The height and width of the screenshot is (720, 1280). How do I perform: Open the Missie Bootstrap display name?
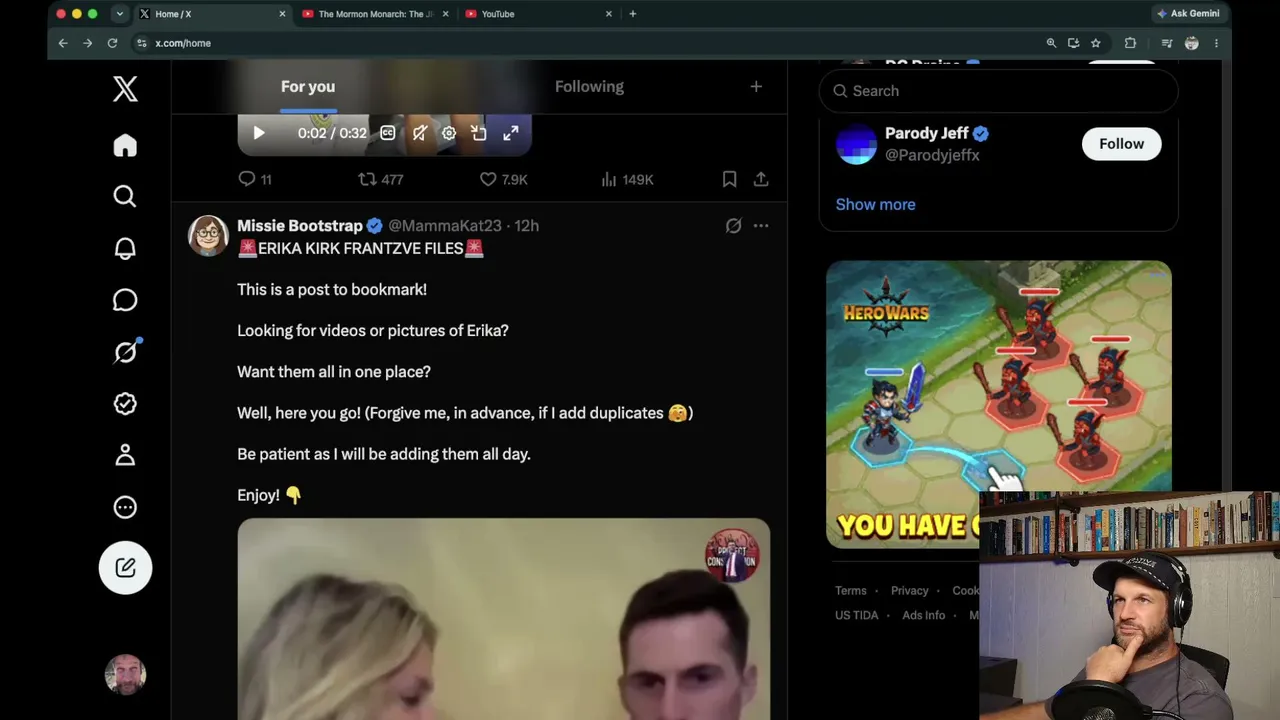tap(300, 226)
